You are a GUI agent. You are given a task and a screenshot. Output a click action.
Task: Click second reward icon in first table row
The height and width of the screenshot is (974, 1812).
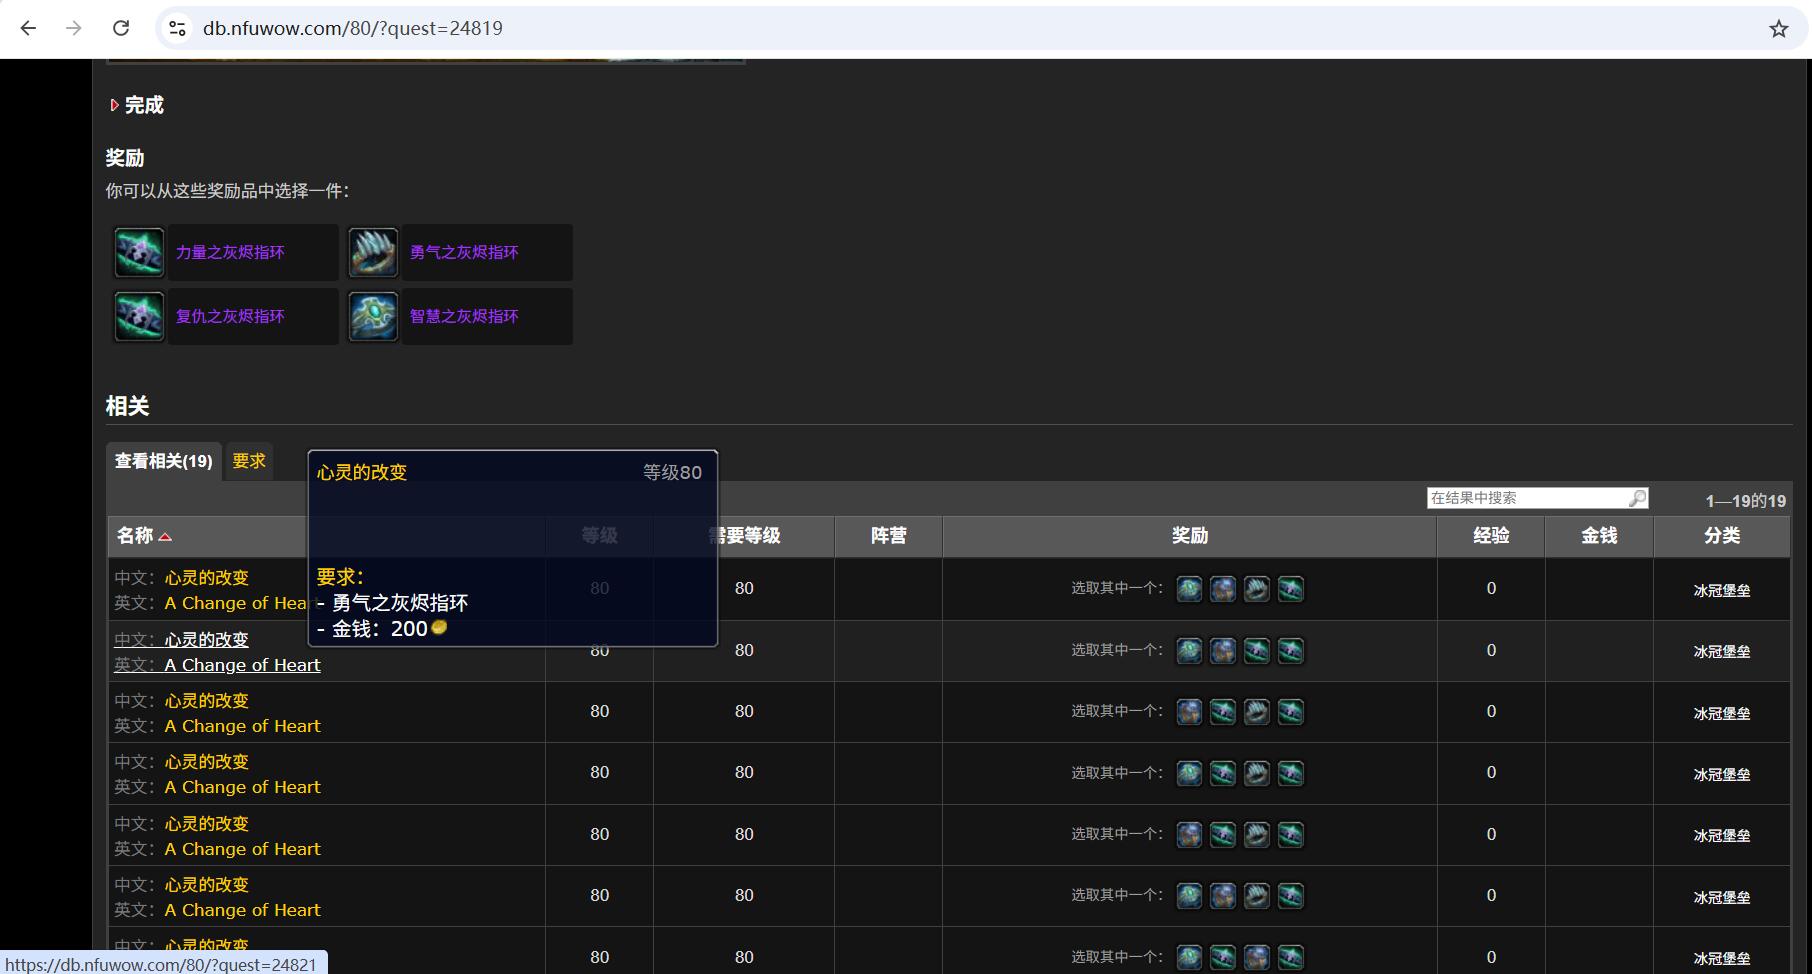click(1223, 589)
